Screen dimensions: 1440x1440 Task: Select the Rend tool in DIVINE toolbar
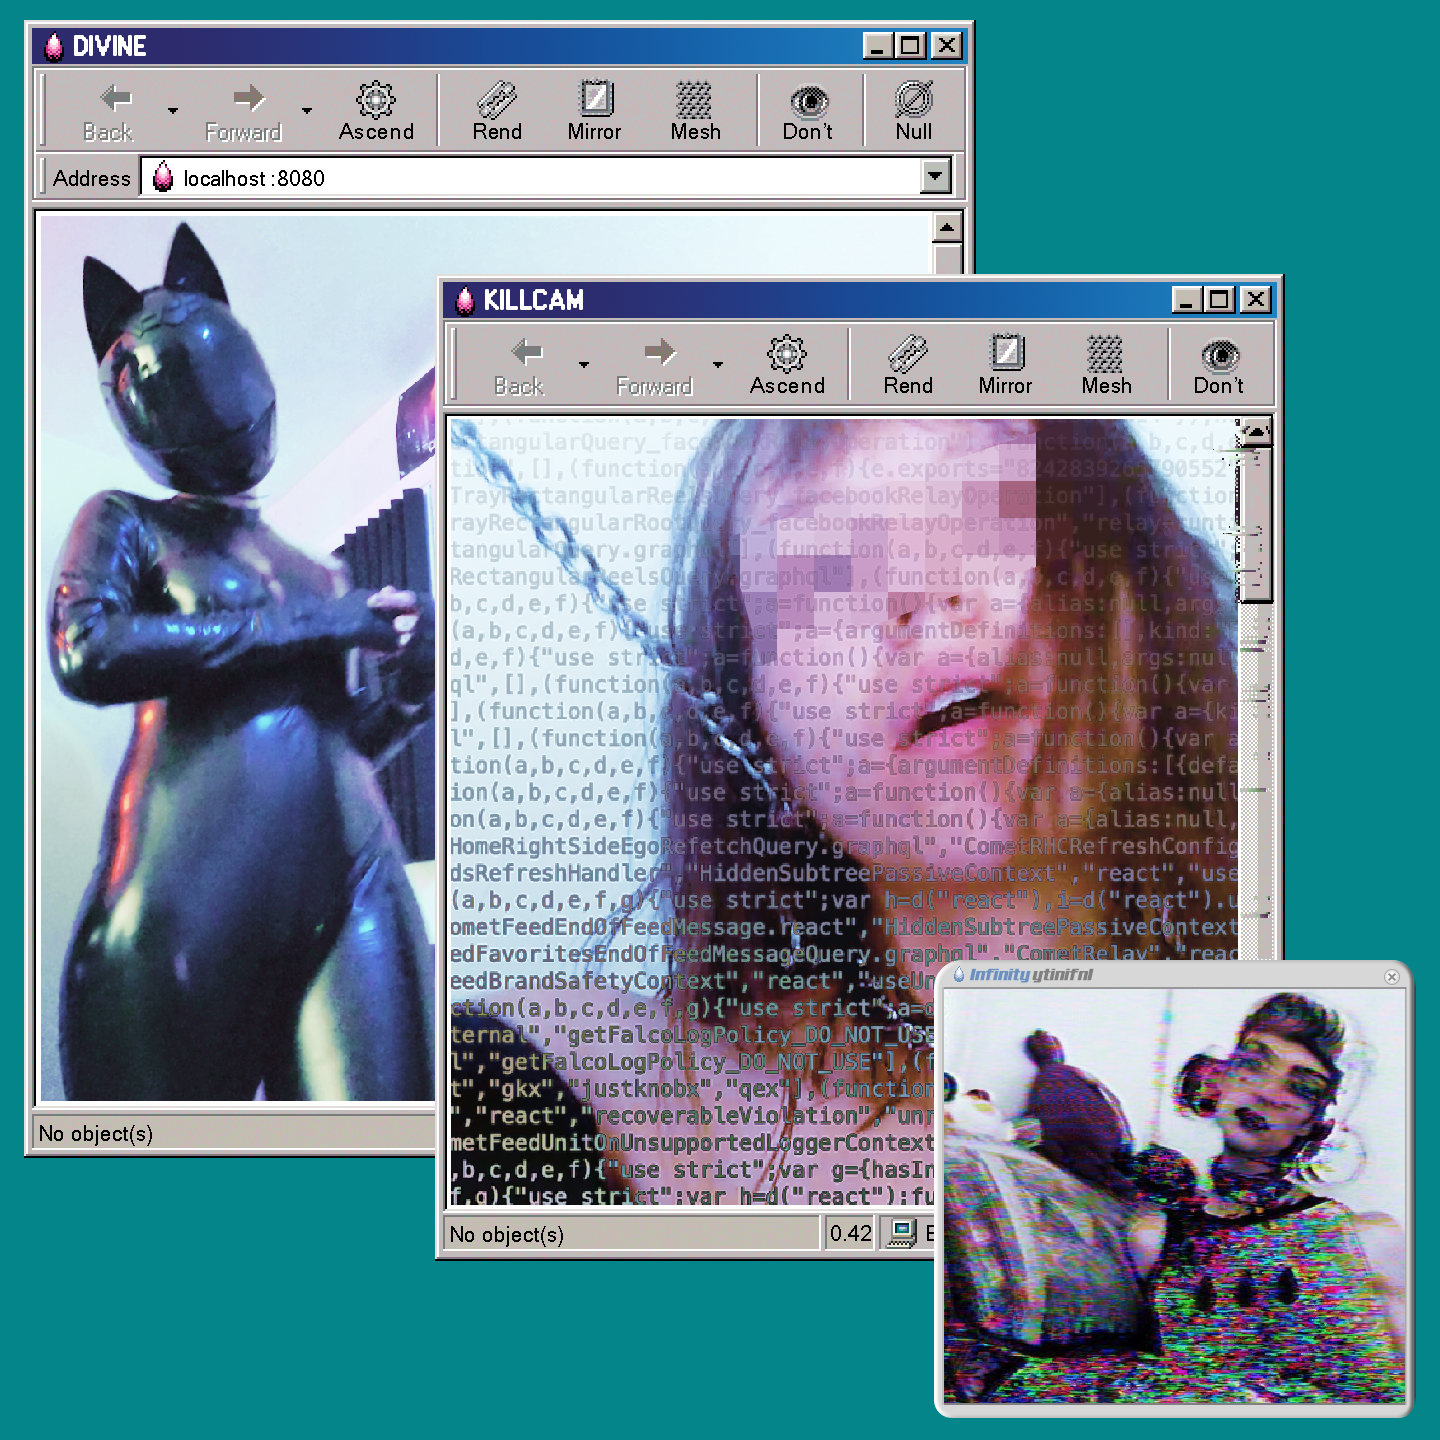pos(497,100)
